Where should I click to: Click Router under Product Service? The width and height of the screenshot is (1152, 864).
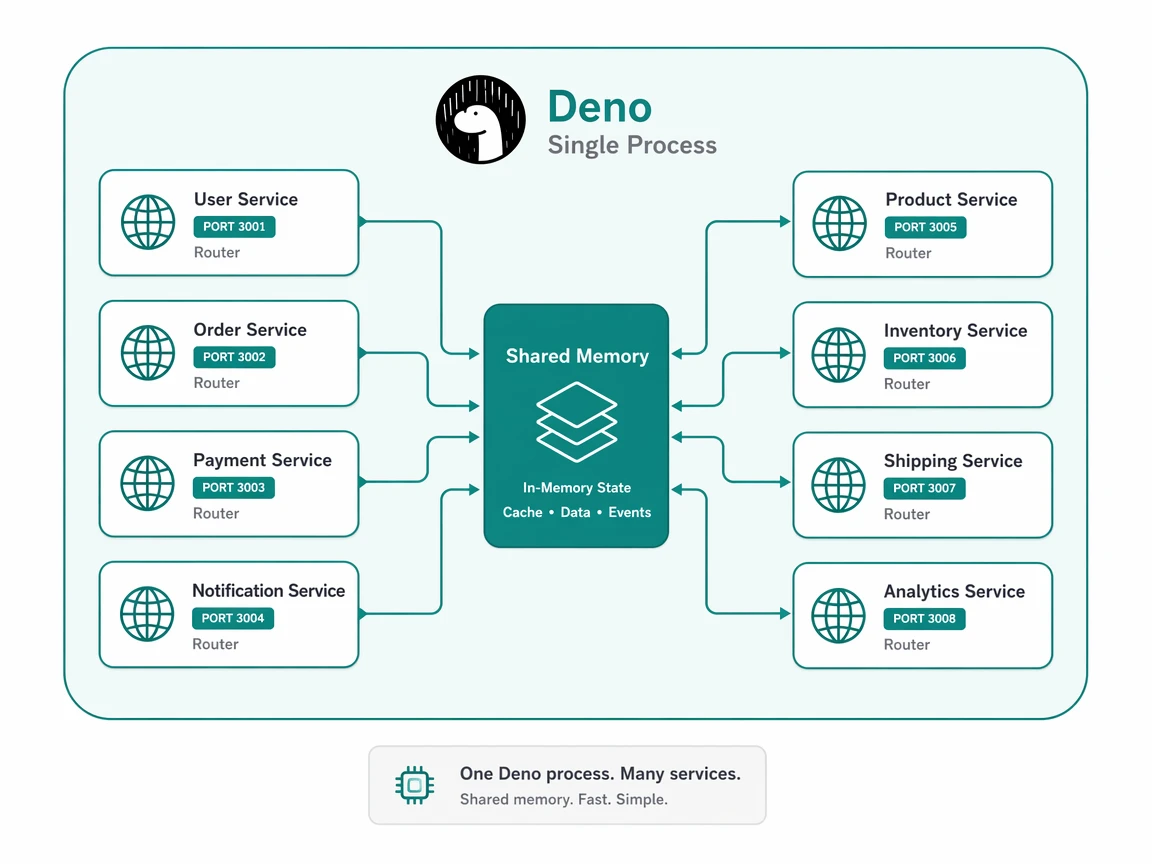tap(908, 253)
